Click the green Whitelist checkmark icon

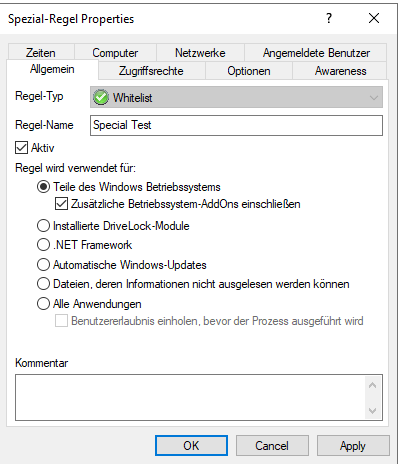[101, 97]
